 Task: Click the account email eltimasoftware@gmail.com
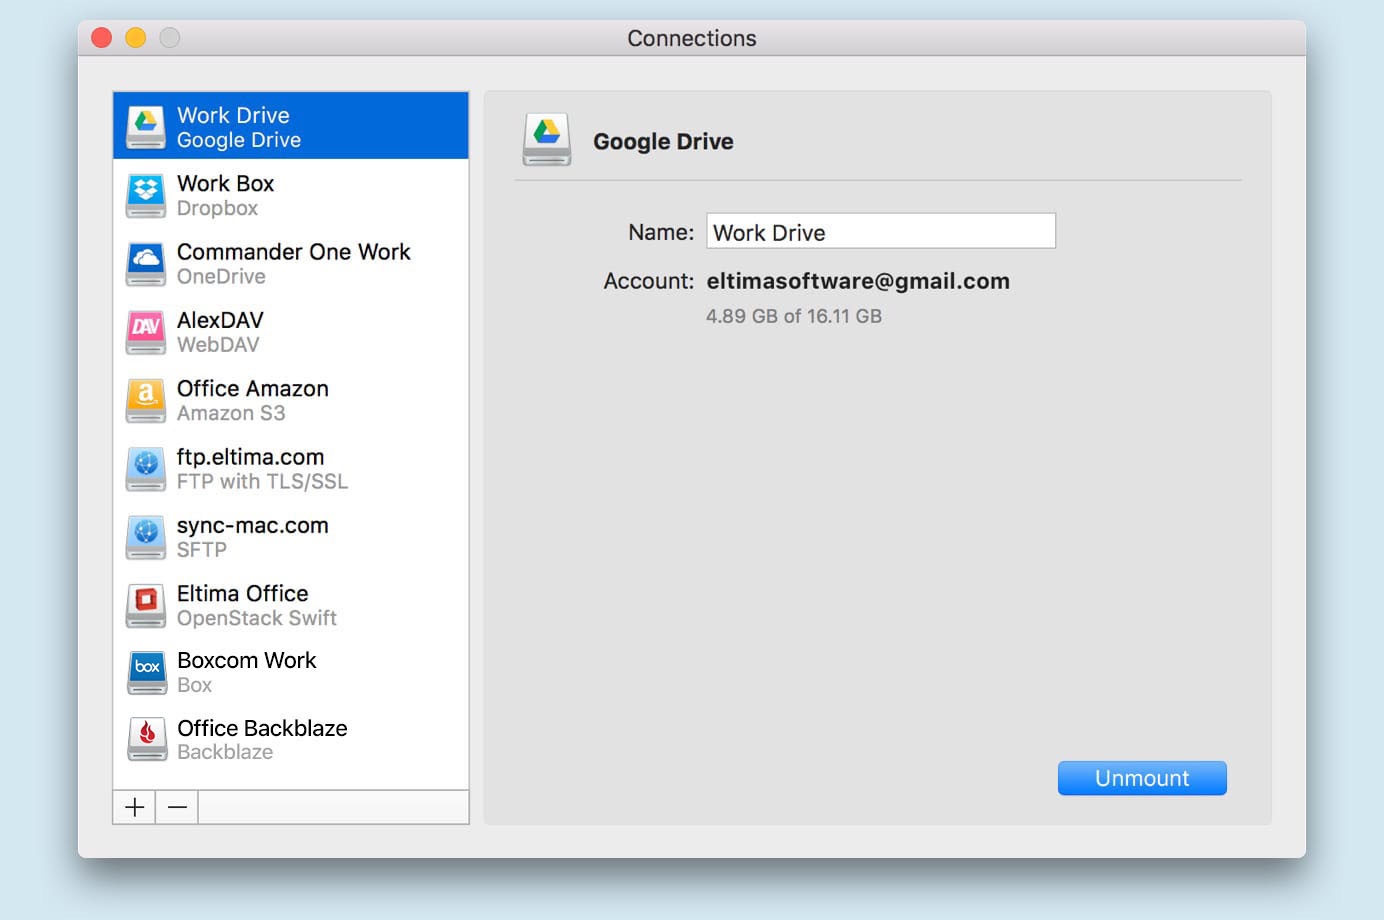[x=858, y=281]
